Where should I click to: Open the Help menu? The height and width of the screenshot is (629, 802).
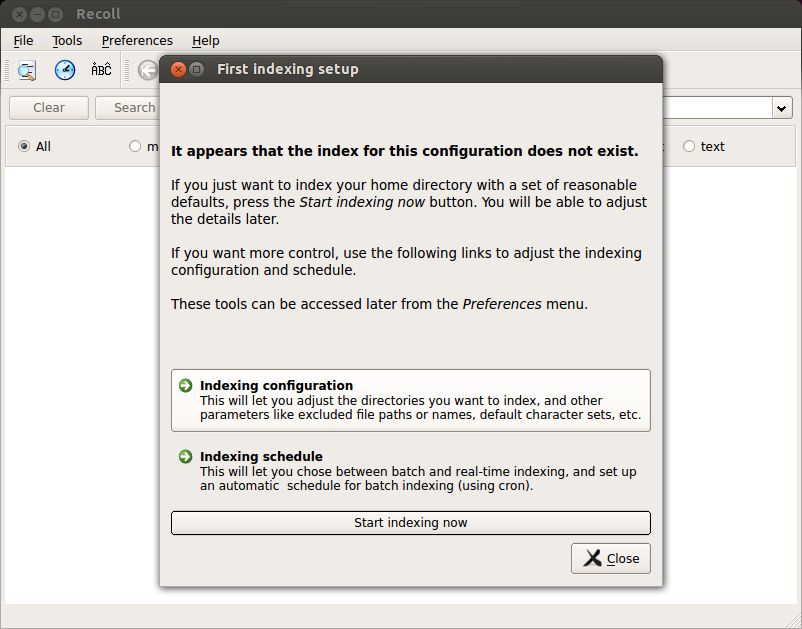coord(206,40)
